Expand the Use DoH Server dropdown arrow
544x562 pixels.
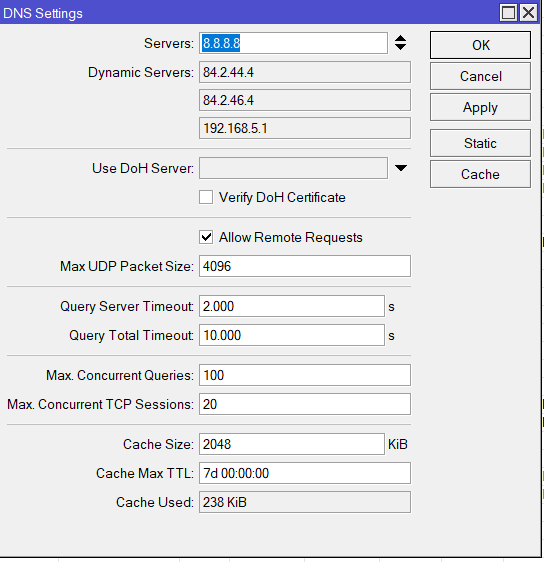coord(401,168)
